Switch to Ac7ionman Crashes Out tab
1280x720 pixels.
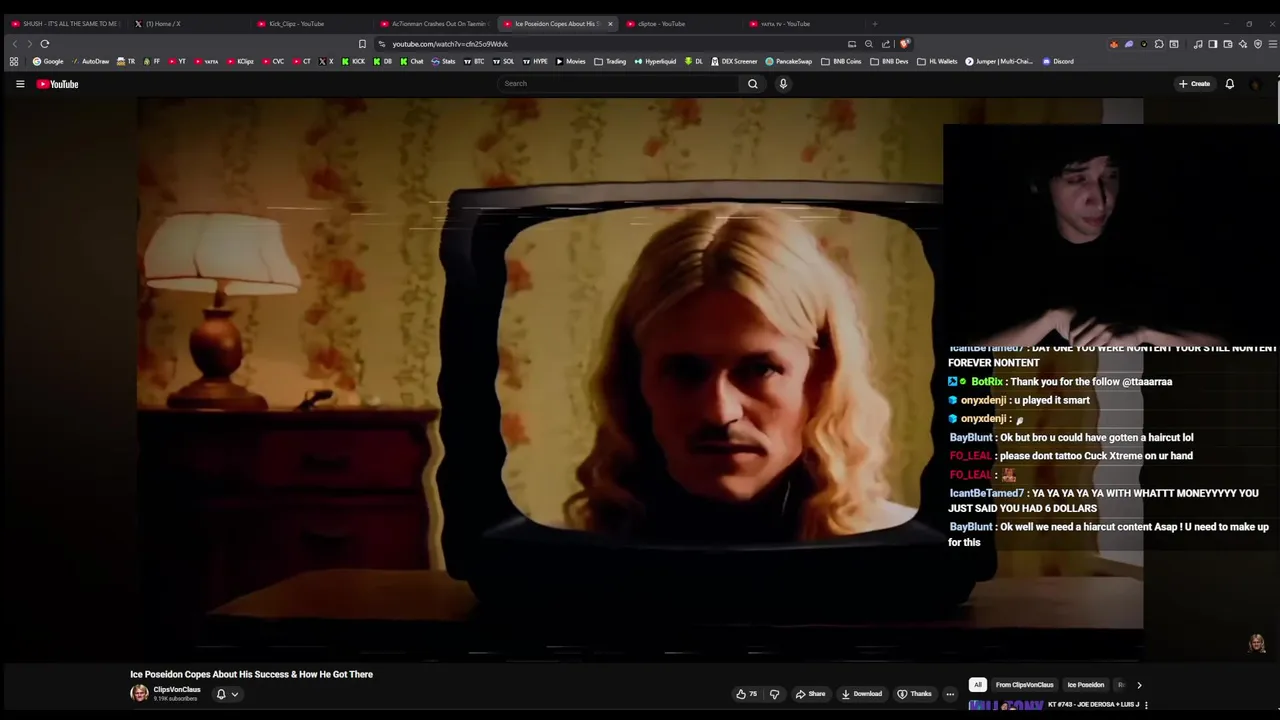(x=435, y=24)
